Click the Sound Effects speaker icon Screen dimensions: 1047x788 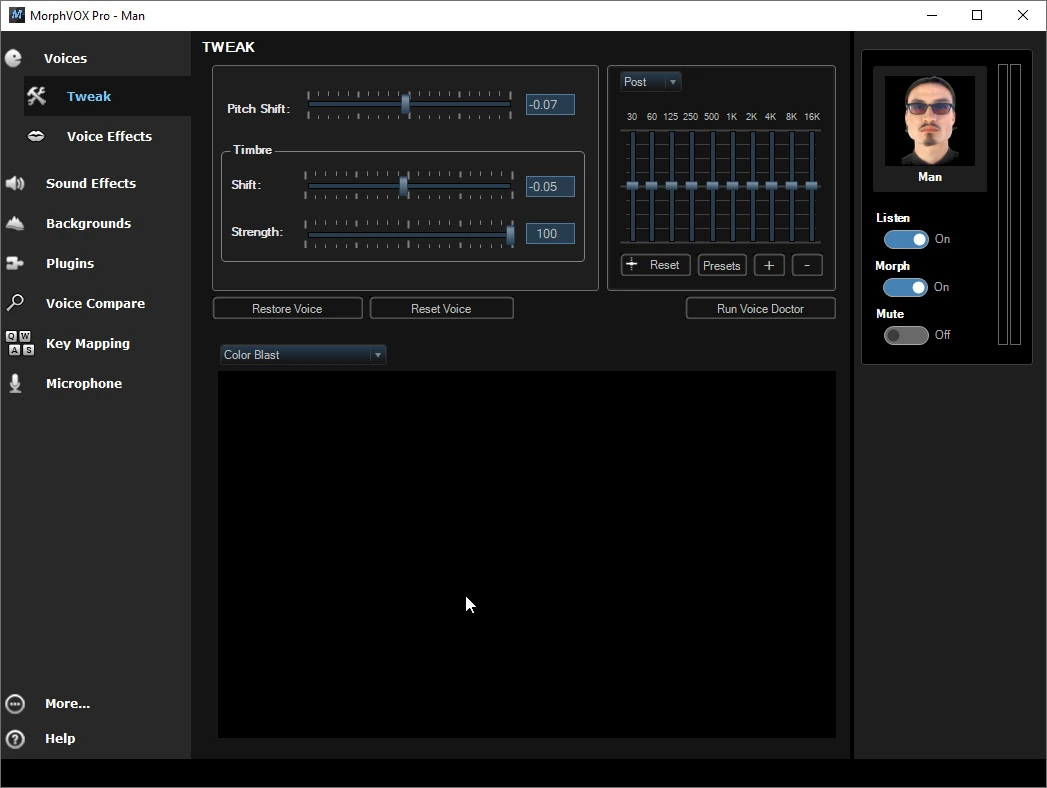pos(15,183)
